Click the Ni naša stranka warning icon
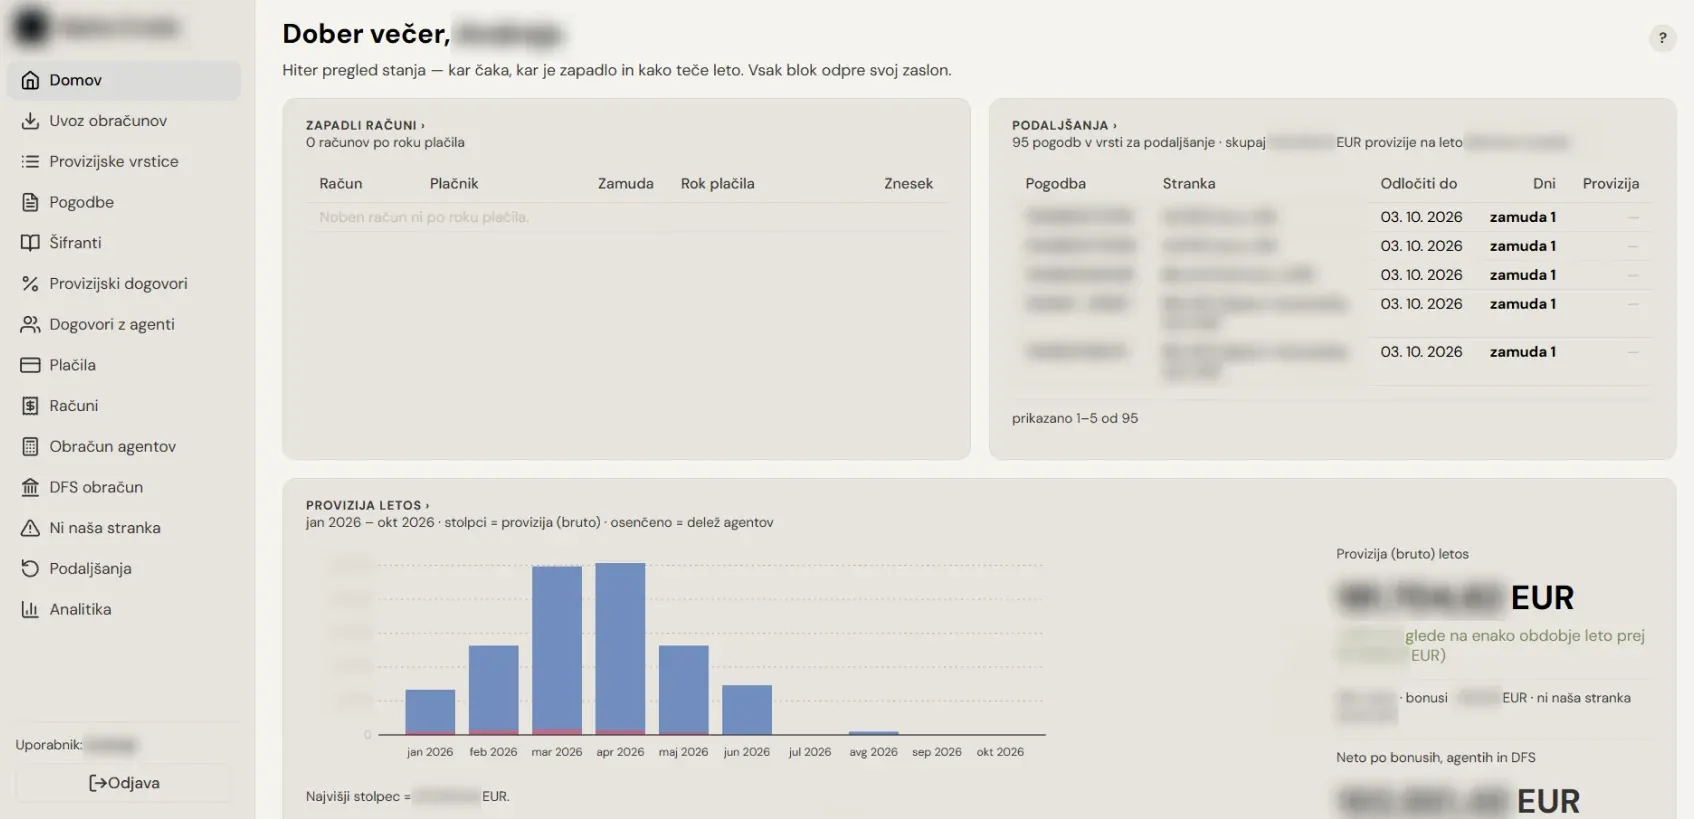This screenshot has width=1694, height=819. pos(30,528)
